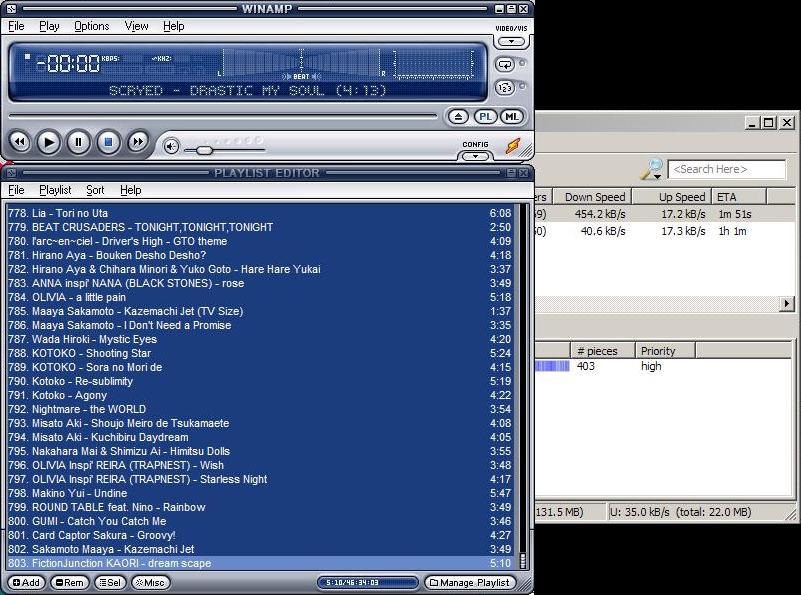Image resolution: width=801 pixels, height=595 pixels.
Task: Open Winamp View menu
Action: [136, 26]
